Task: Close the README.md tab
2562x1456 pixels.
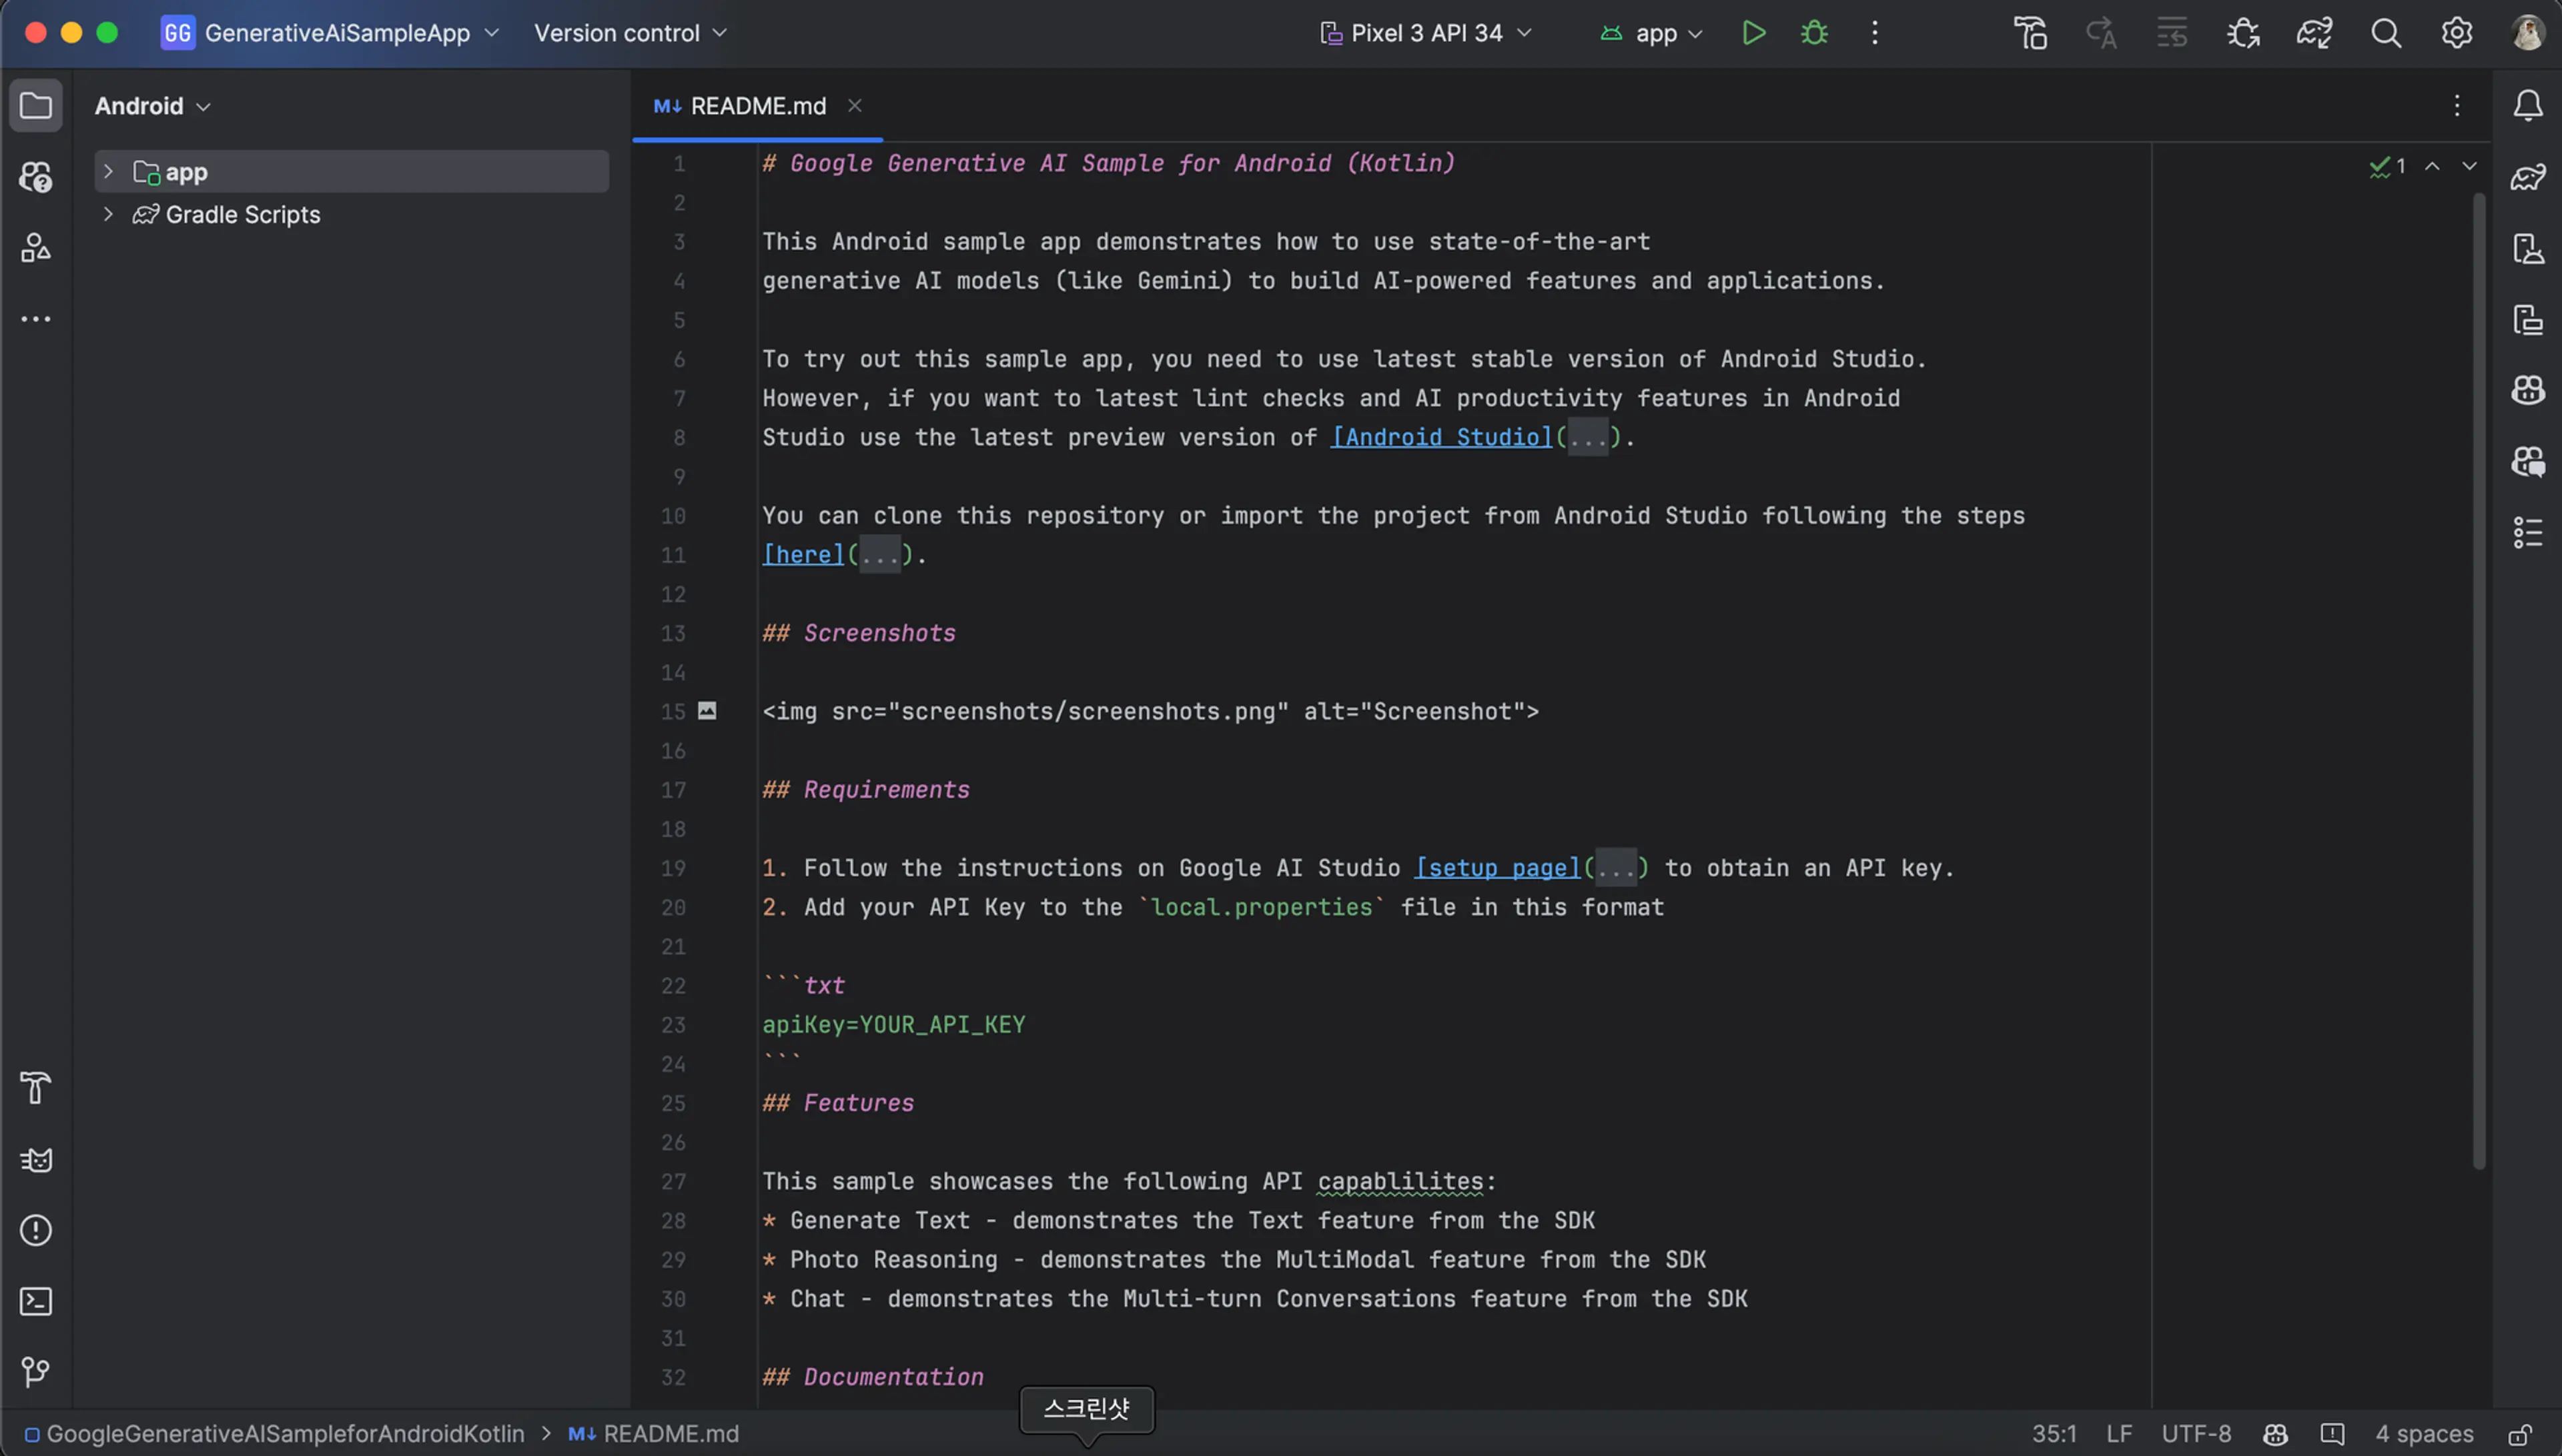Action: click(855, 105)
